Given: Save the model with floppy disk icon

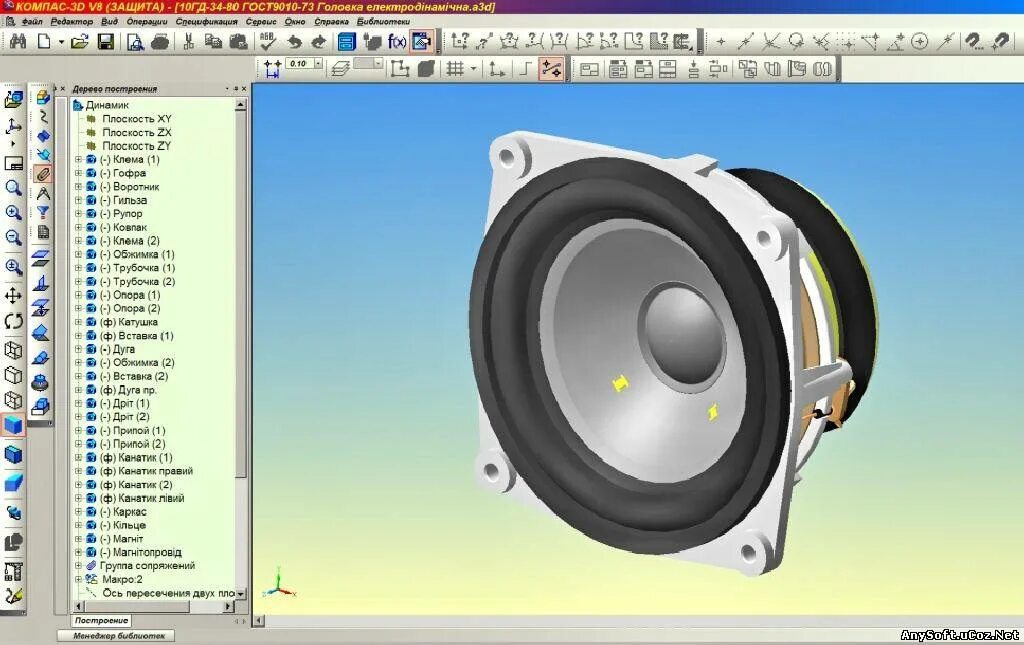Looking at the screenshot, I should [x=105, y=42].
